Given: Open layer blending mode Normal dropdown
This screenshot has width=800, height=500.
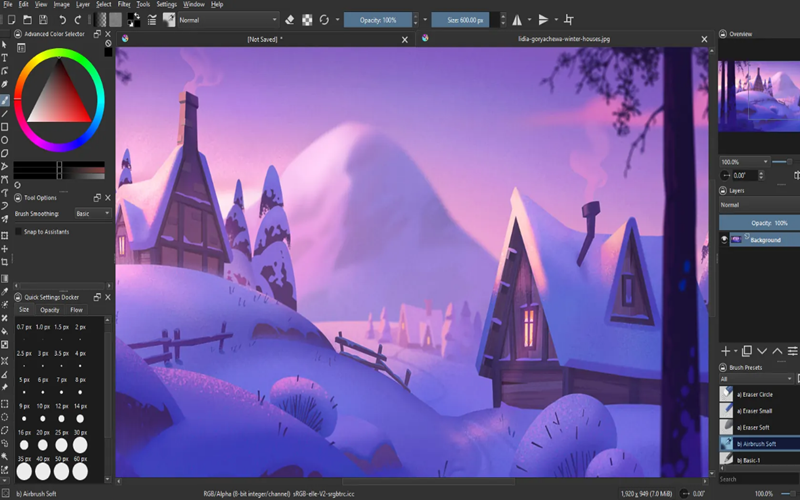Looking at the screenshot, I should pyautogui.click(x=760, y=205).
